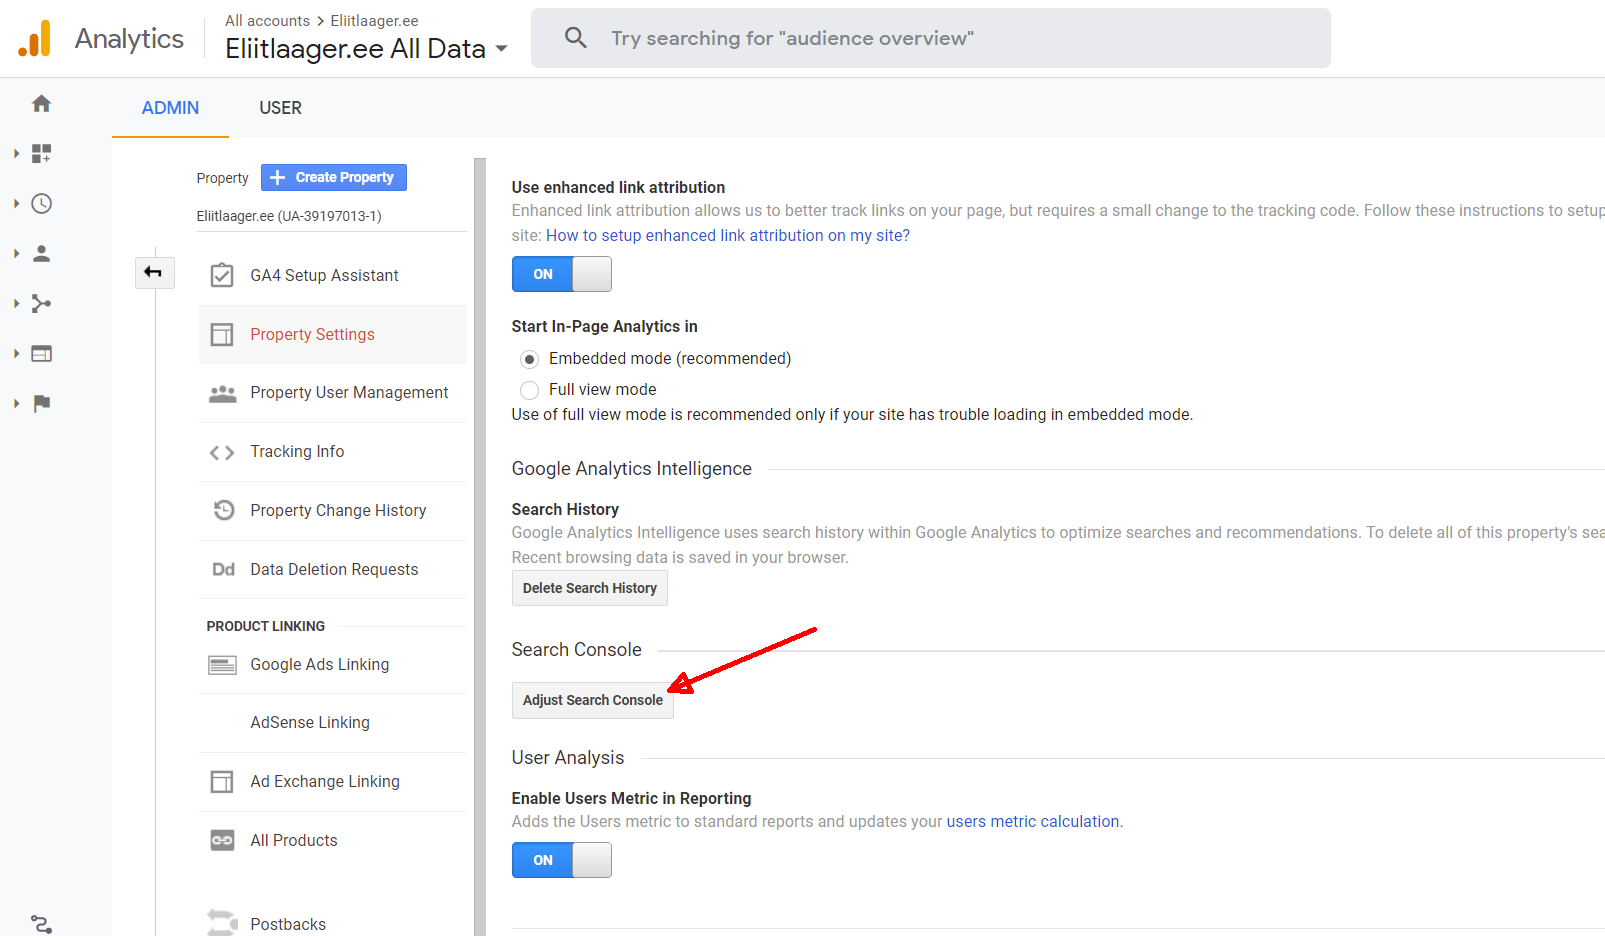This screenshot has width=1605, height=936.
Task: Toggle Enable Users Metric in Reporting switch
Action: pos(561,860)
